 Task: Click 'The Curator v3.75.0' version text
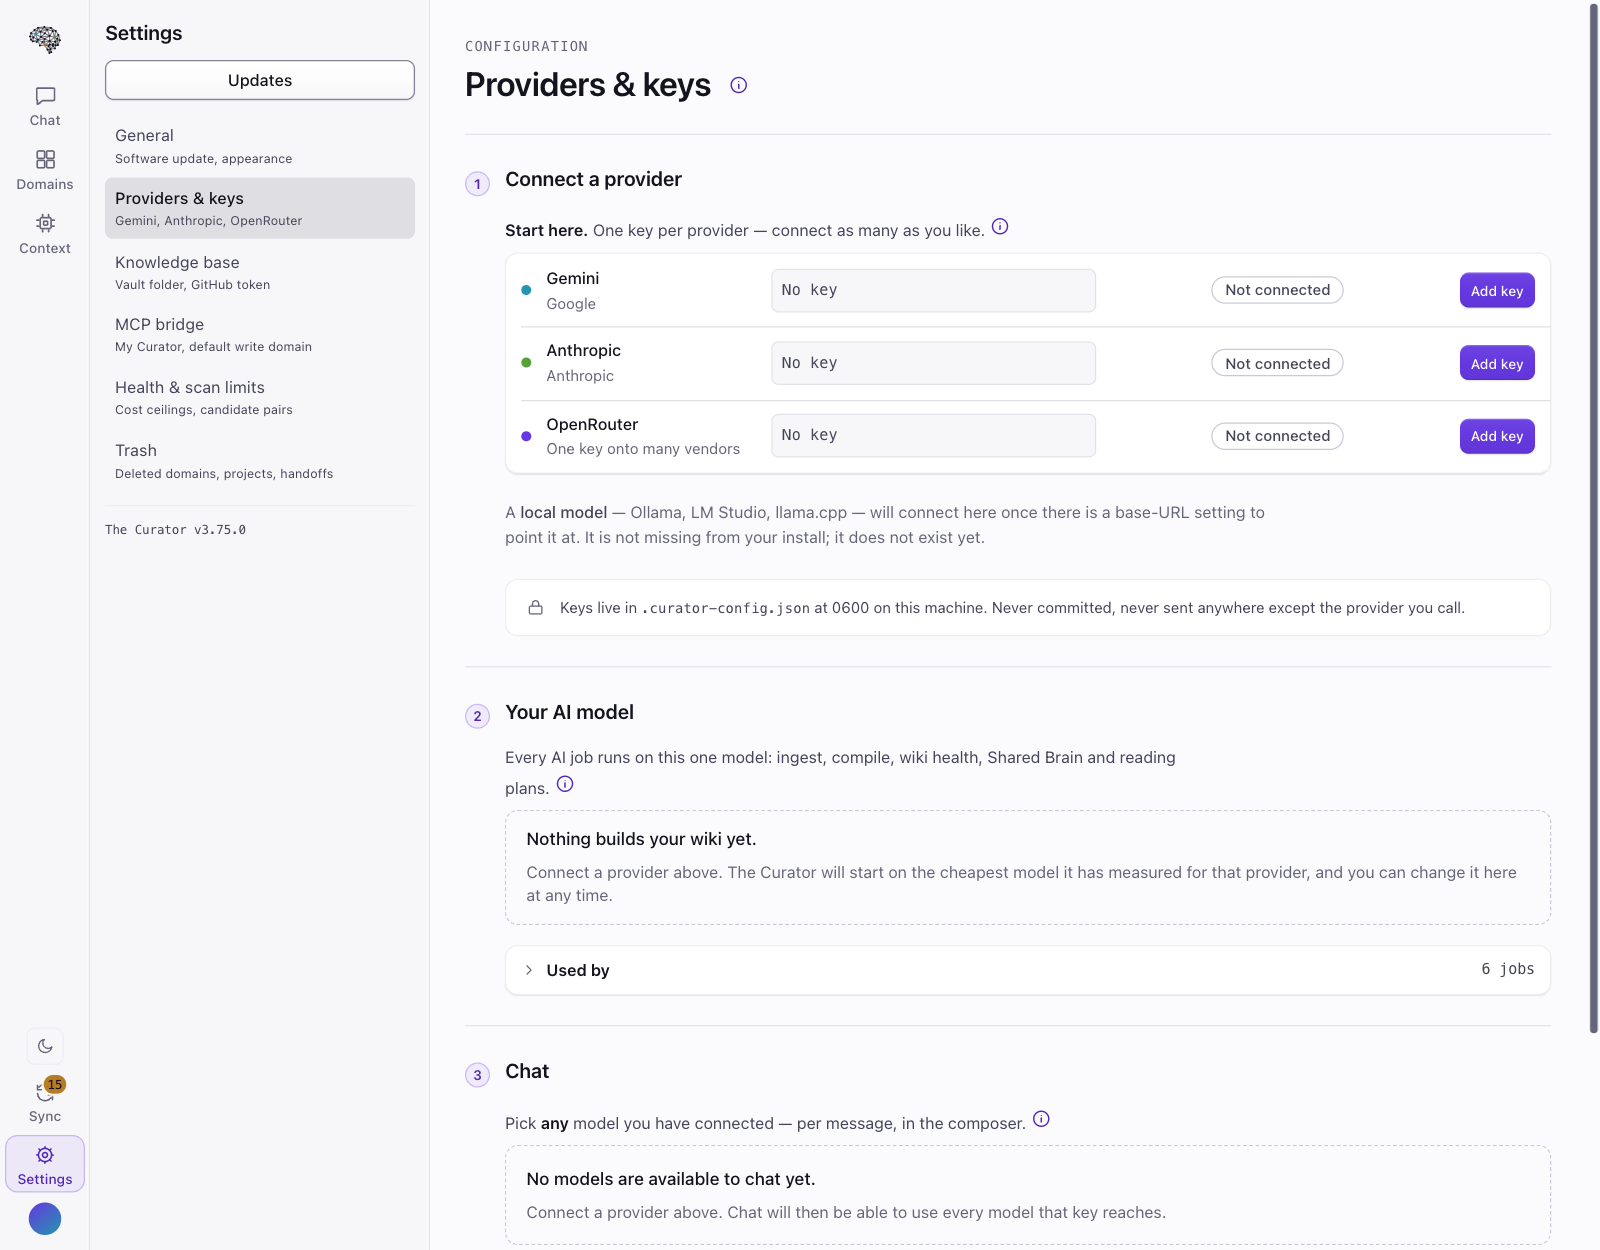[x=175, y=530]
